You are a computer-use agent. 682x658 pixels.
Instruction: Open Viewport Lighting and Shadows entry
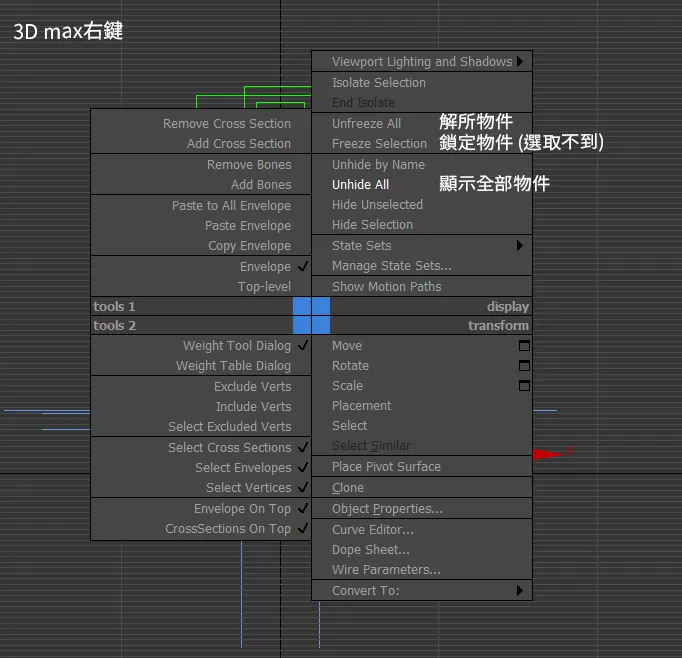click(x=422, y=61)
